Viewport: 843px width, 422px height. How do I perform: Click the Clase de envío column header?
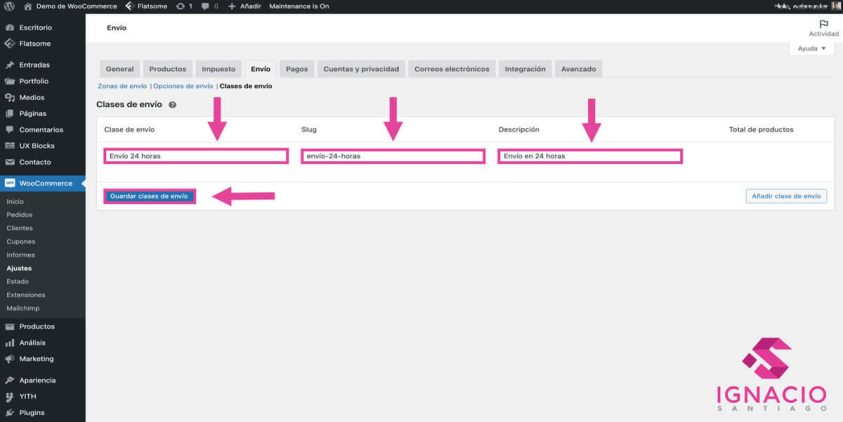tap(130, 130)
